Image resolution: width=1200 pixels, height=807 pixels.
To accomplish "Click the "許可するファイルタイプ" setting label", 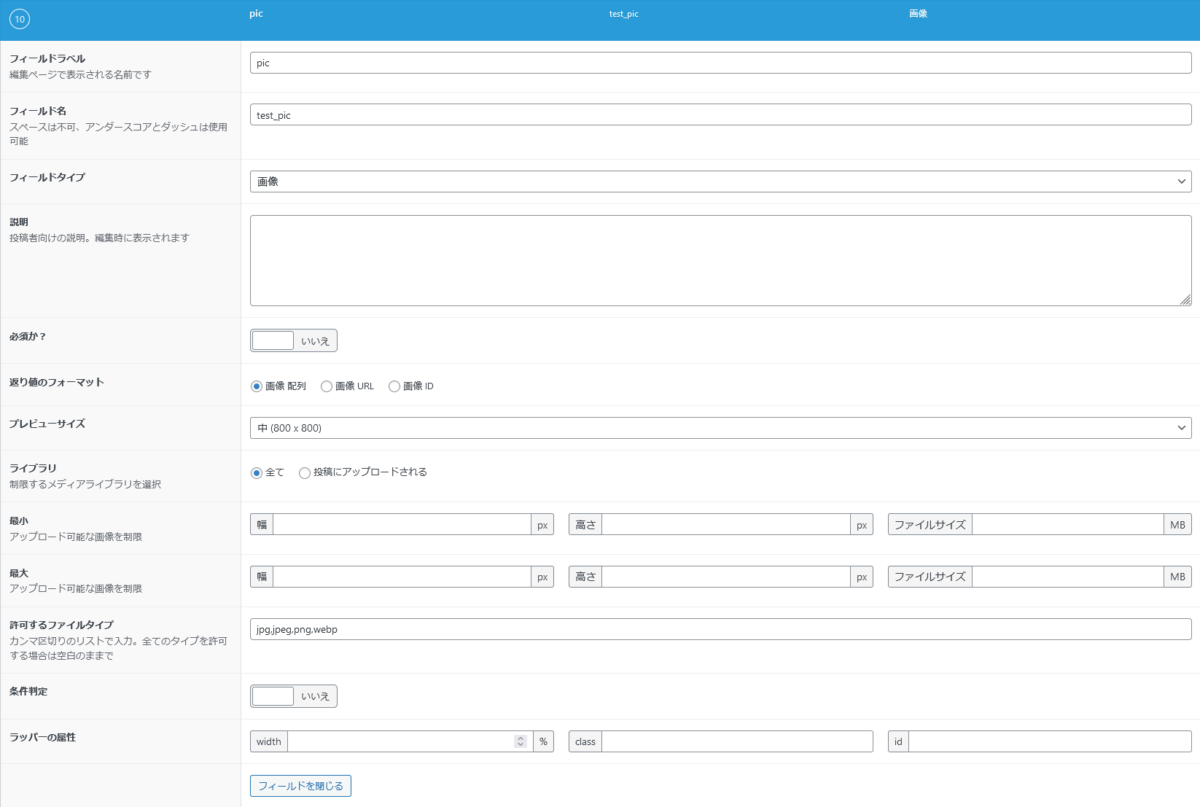I will (x=61, y=625).
